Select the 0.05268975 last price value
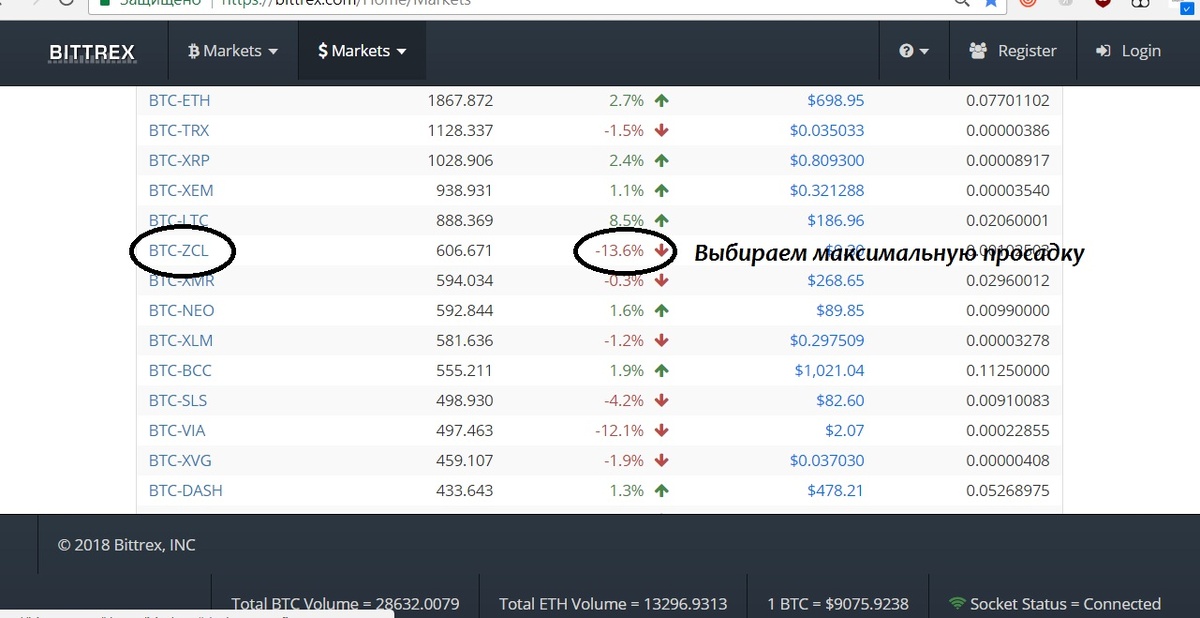This screenshot has height=618, width=1200. point(1008,491)
